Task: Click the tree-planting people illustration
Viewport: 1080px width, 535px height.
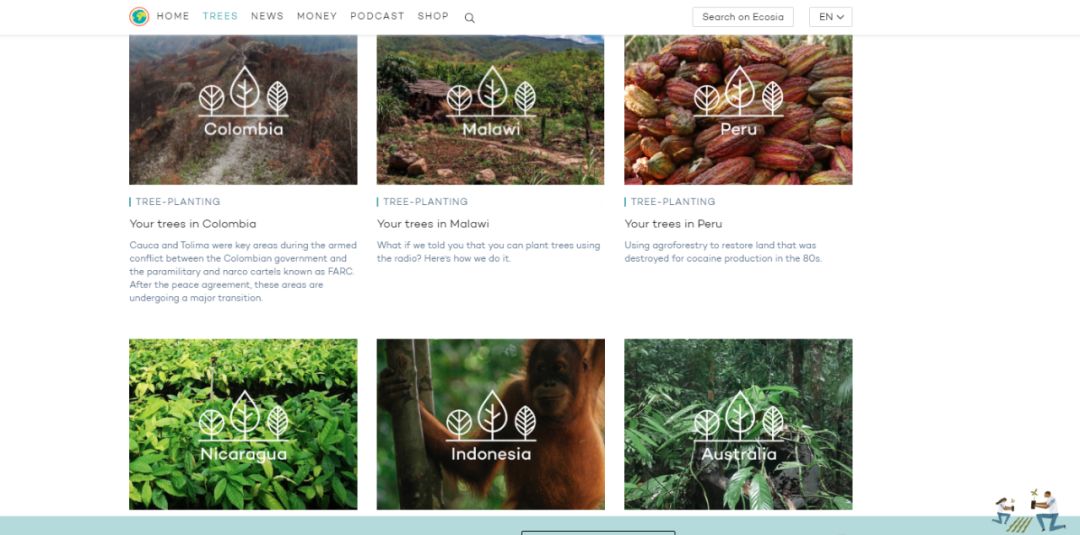Action: click(1028, 511)
